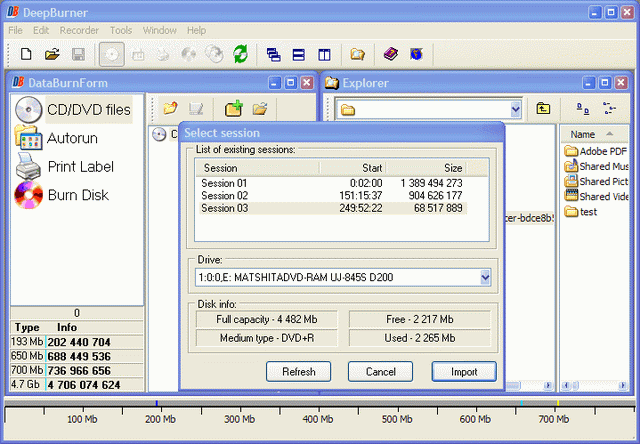Click the Import button
The image size is (640, 444).
pos(463,371)
